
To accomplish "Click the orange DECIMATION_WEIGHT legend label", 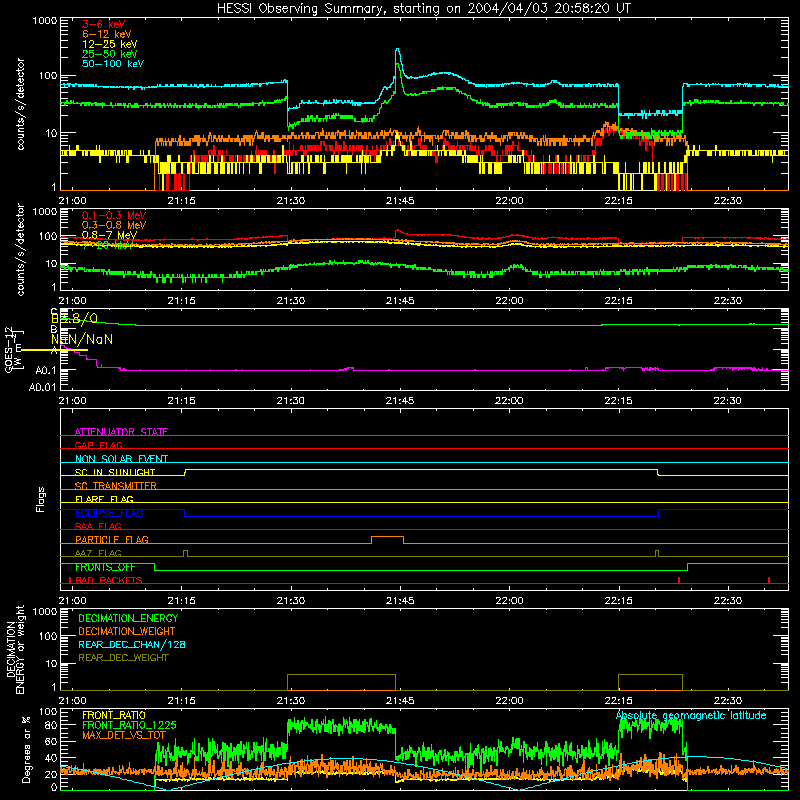I will click(127, 631).
